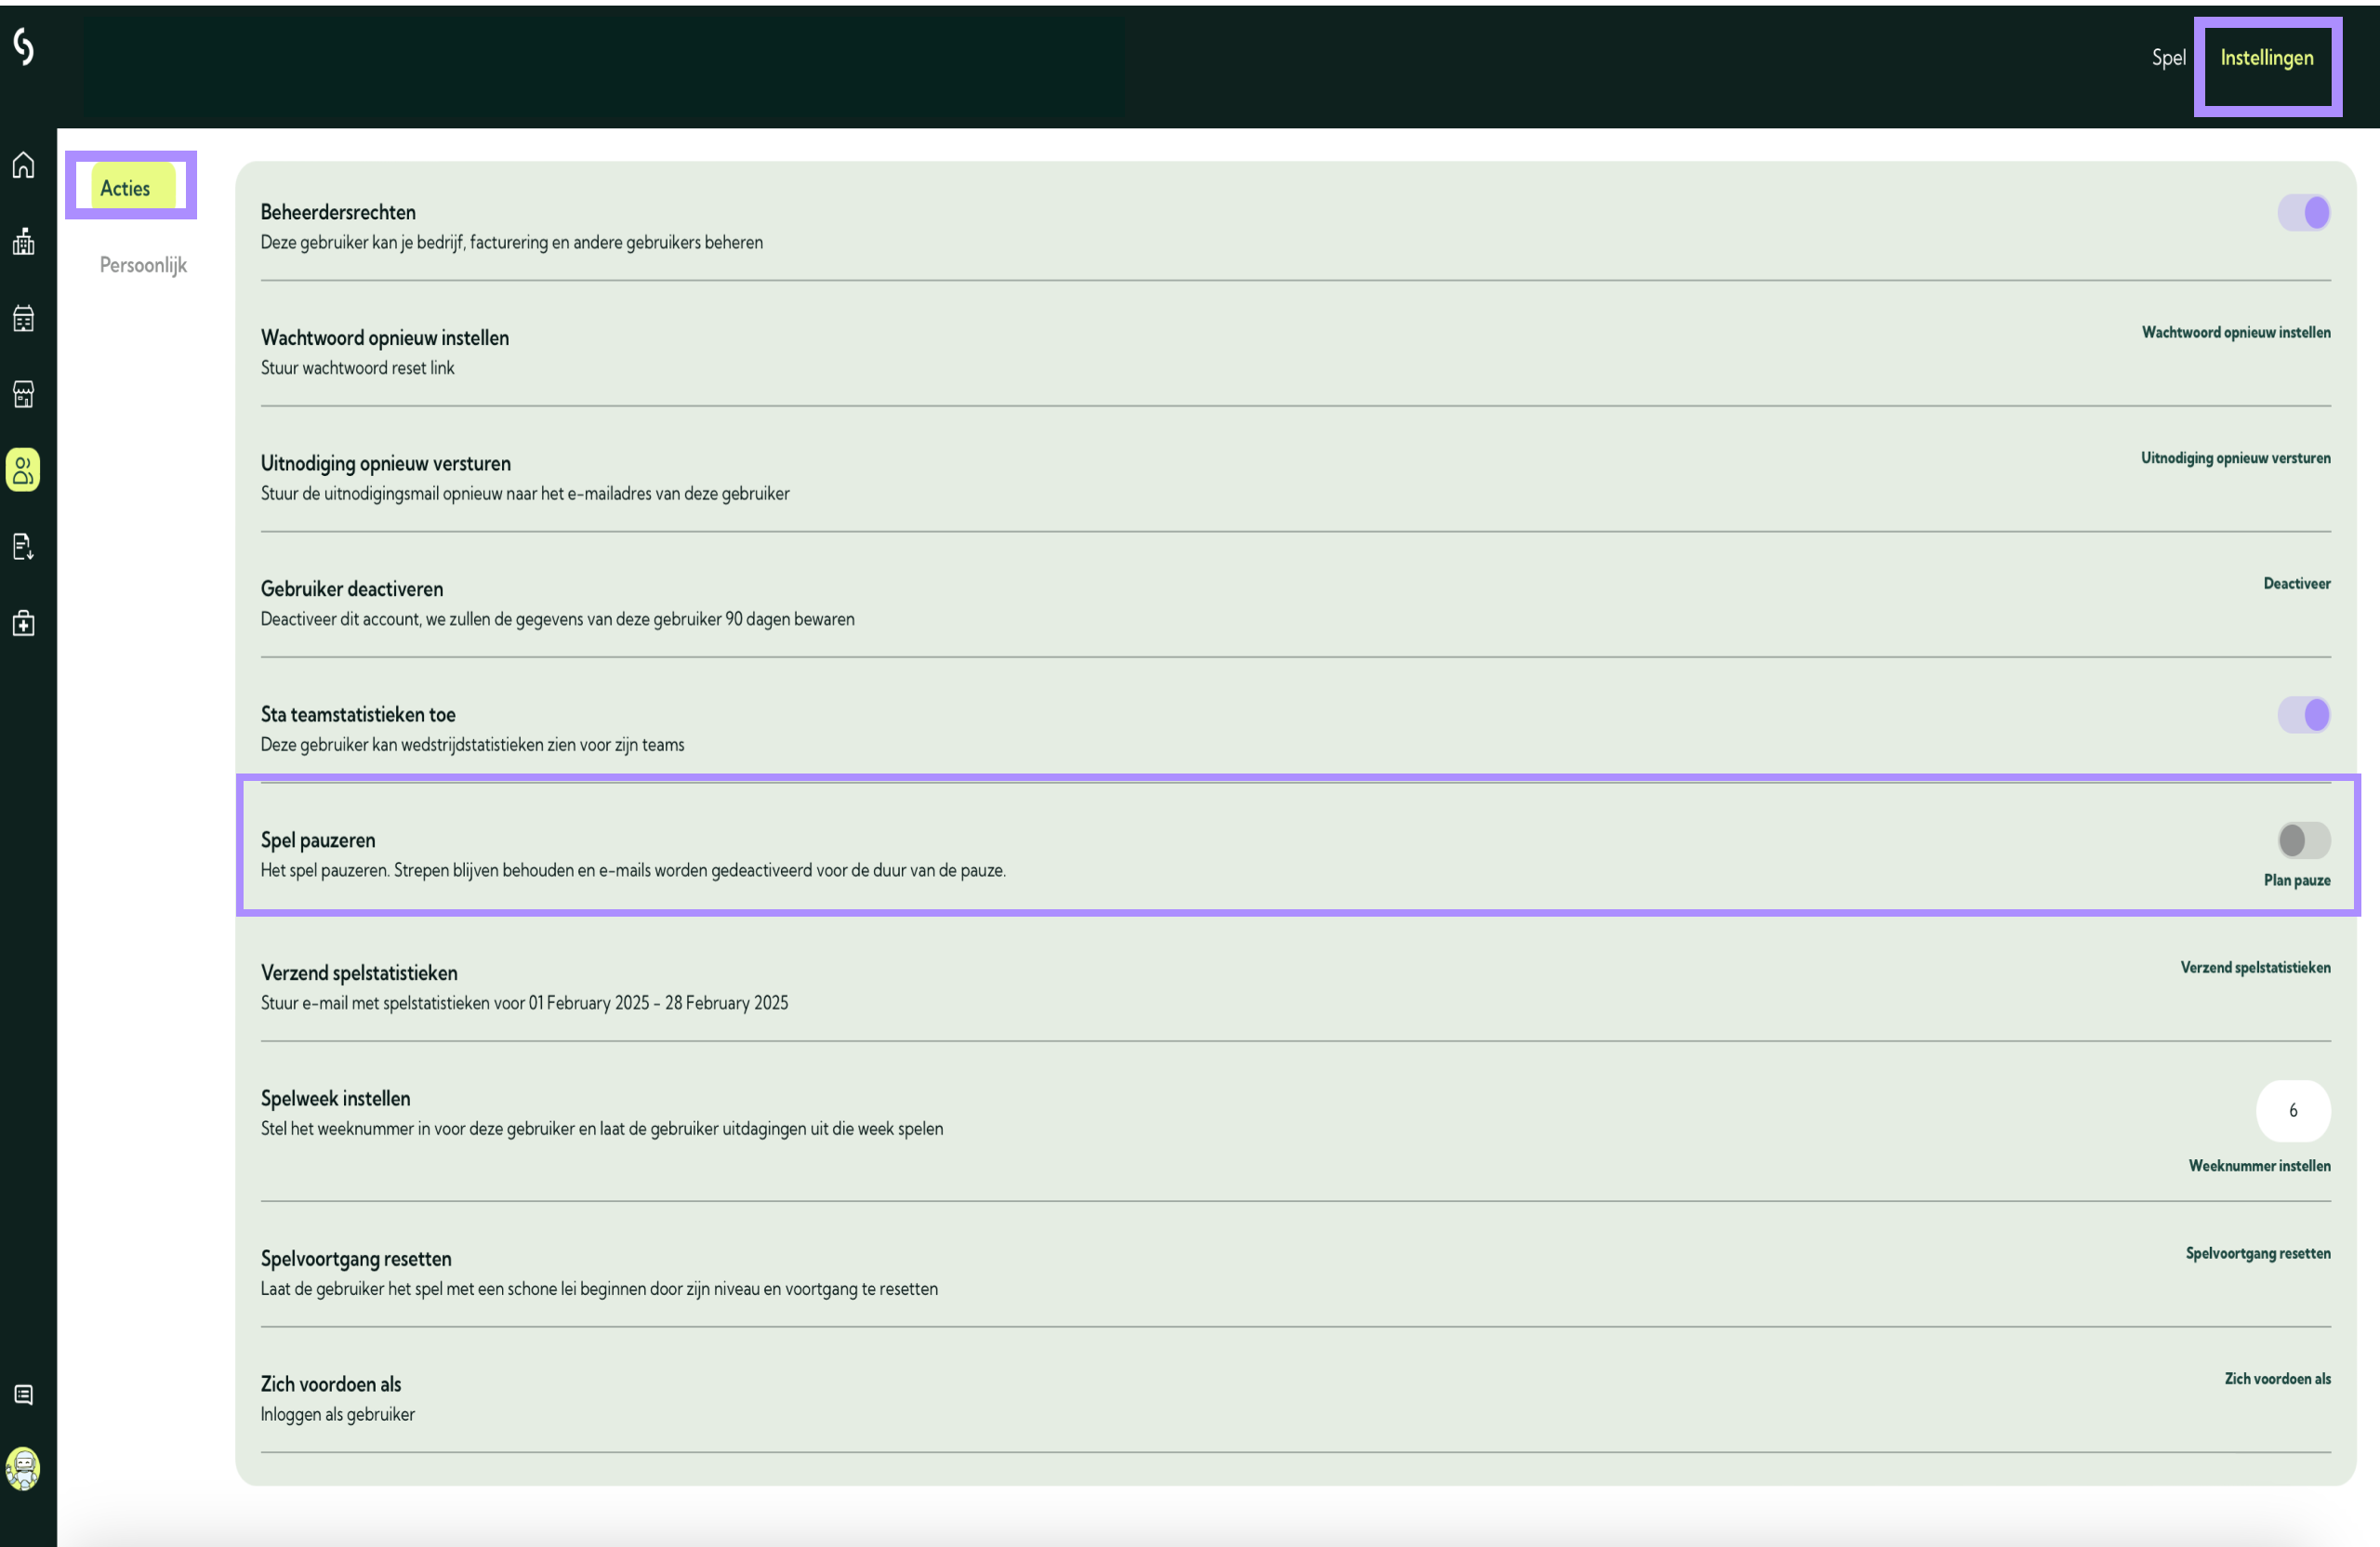Image resolution: width=2380 pixels, height=1547 pixels.
Task: Click the Beheerdersrechten heading
Action: [338, 212]
